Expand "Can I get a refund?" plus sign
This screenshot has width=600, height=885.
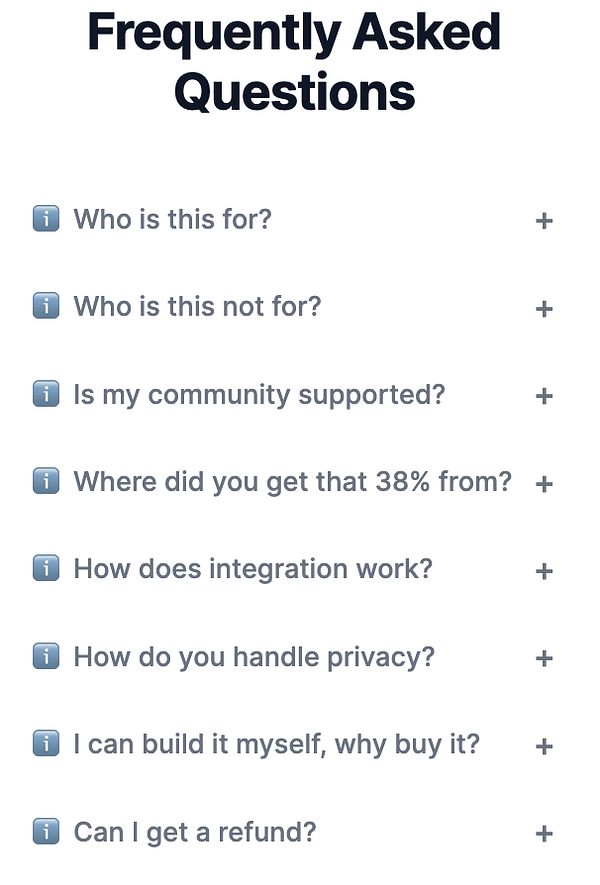click(544, 834)
